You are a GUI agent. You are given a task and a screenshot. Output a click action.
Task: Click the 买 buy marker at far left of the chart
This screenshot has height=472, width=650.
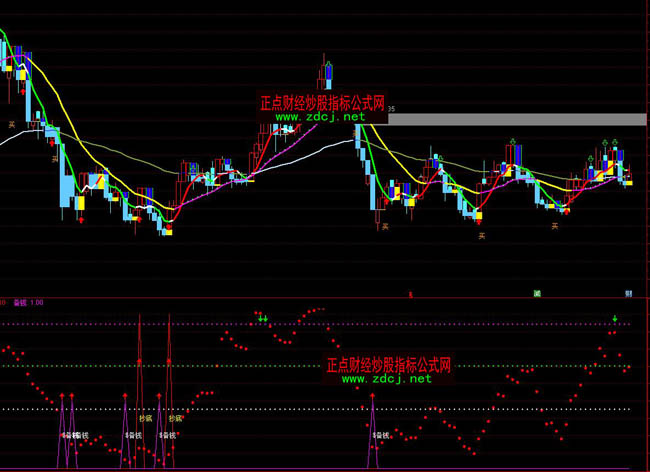pyautogui.click(x=12, y=125)
